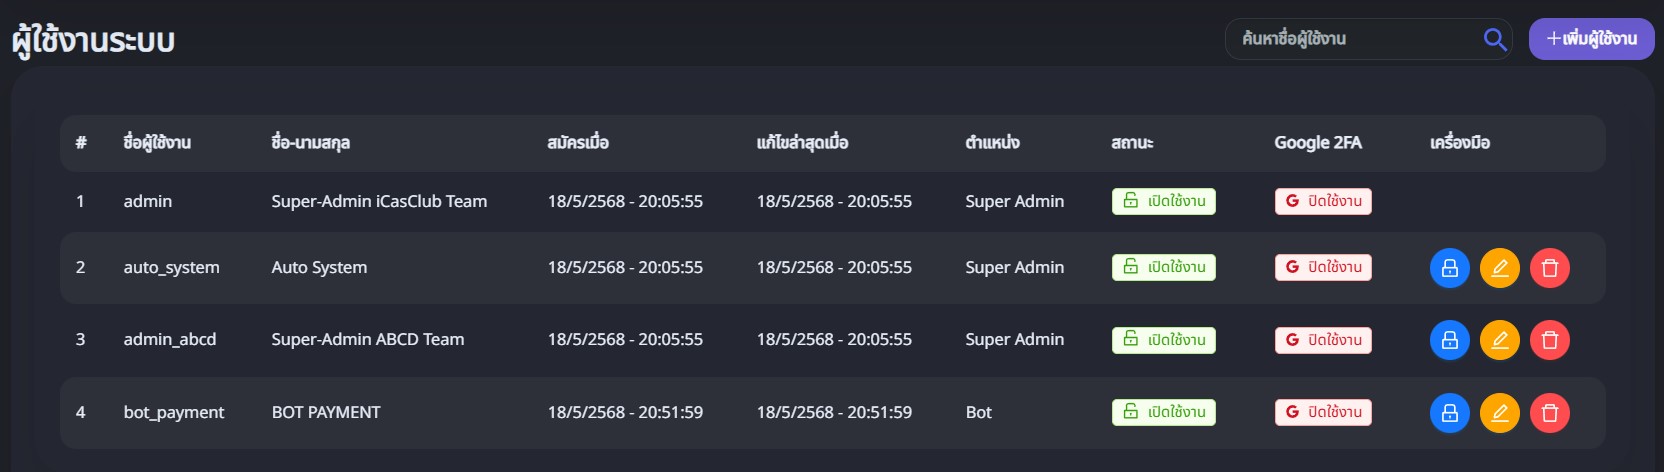Toggle the green status badge for admin
This screenshot has width=1664, height=472.
tap(1163, 201)
